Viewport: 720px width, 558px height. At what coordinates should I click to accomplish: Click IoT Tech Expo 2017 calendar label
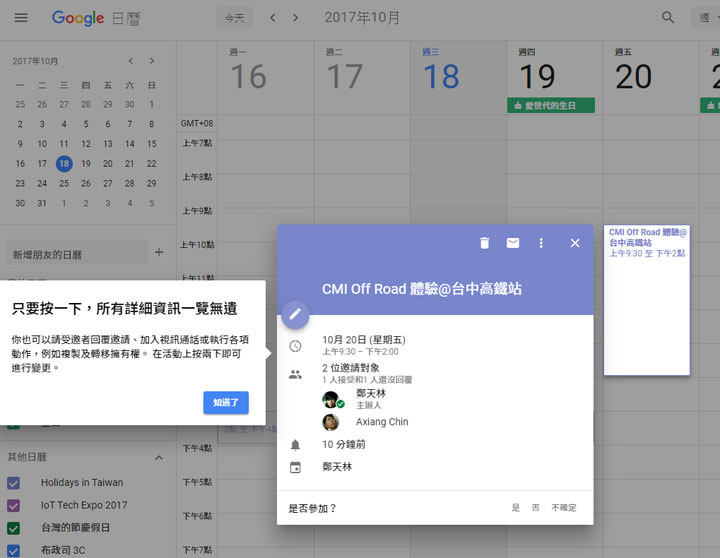[x=84, y=505]
